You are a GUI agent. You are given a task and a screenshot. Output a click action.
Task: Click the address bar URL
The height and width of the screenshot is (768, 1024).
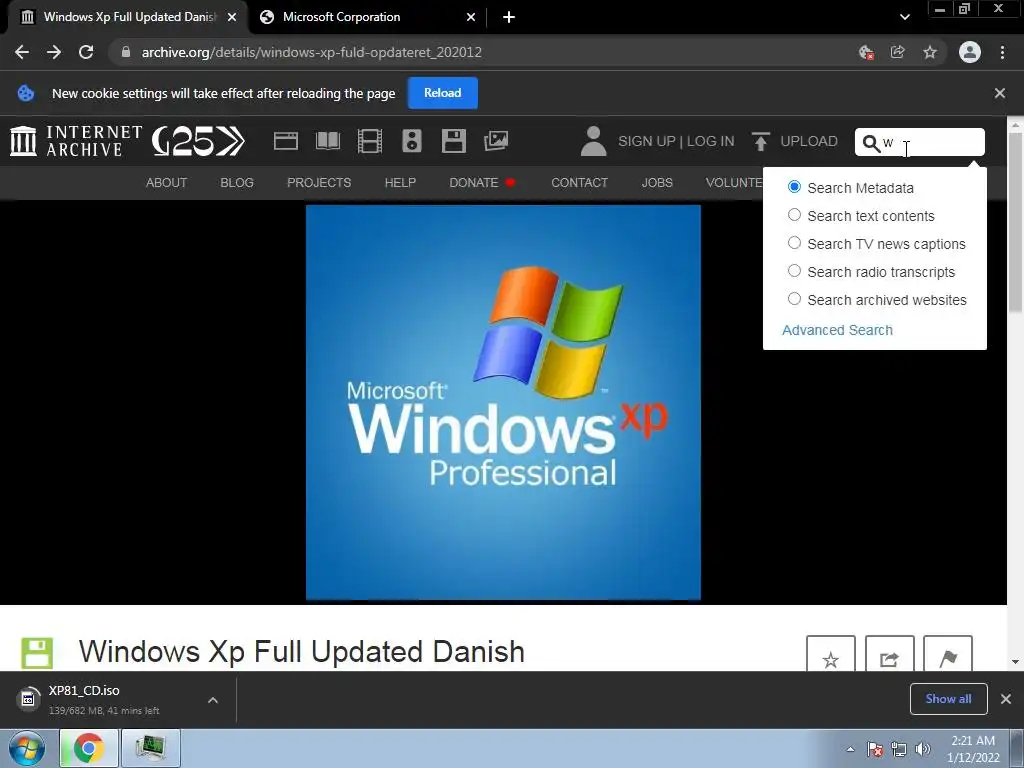[x=312, y=52]
